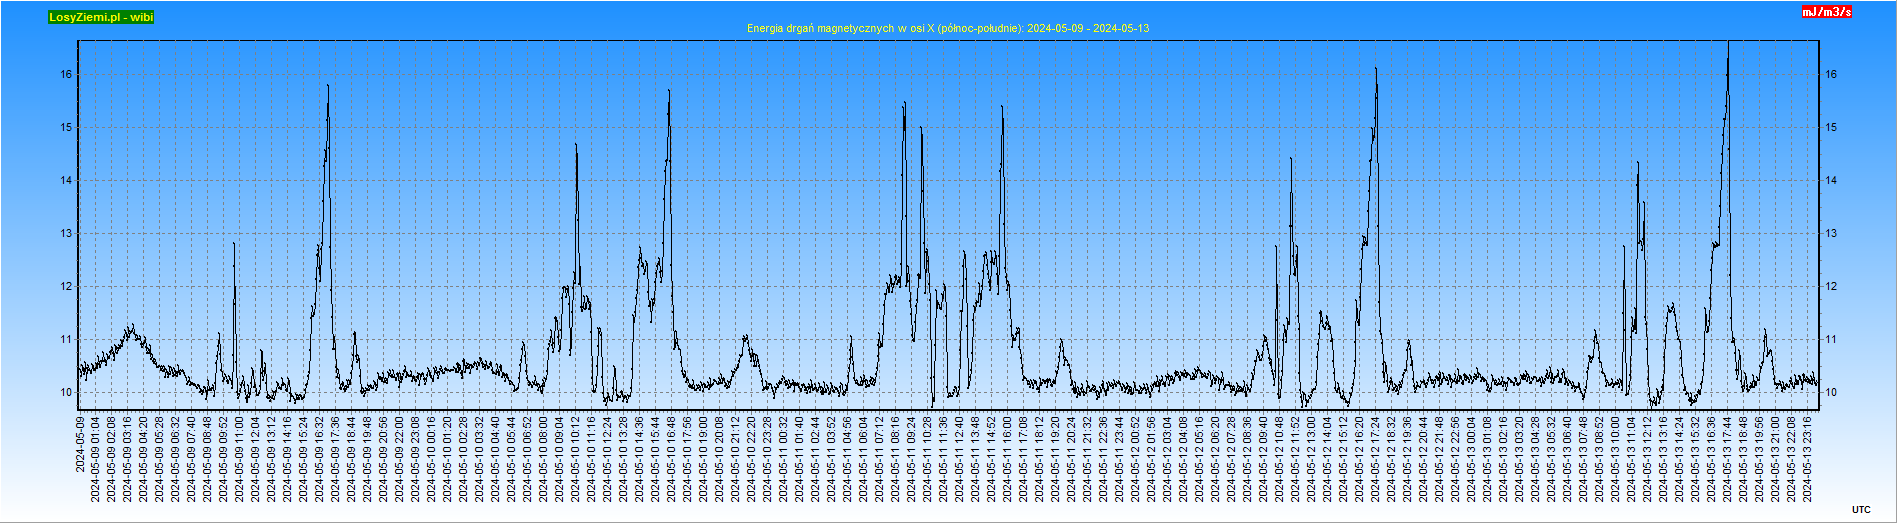Image resolution: width=1897 pixels, height=523 pixels.
Task: Click the 2024-05-12 17:24 time label
Action: coord(1375,459)
